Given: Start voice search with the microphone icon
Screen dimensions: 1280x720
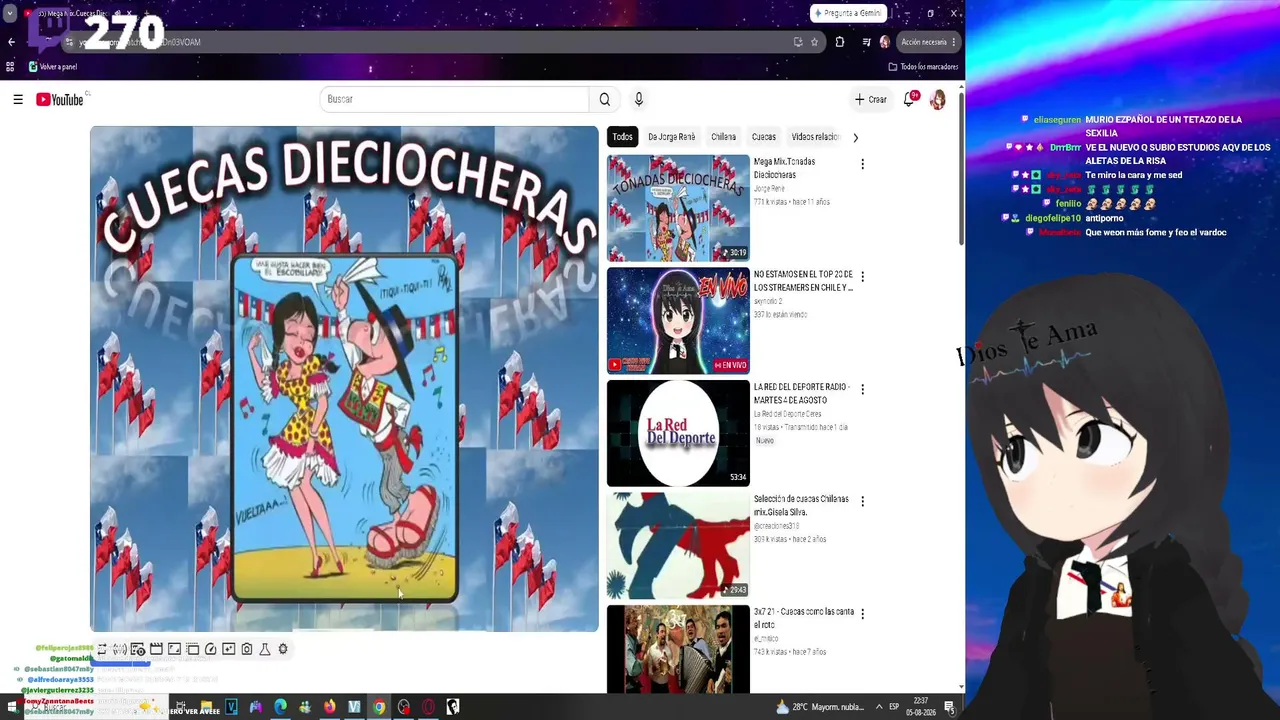Looking at the screenshot, I should pyautogui.click(x=638, y=99).
